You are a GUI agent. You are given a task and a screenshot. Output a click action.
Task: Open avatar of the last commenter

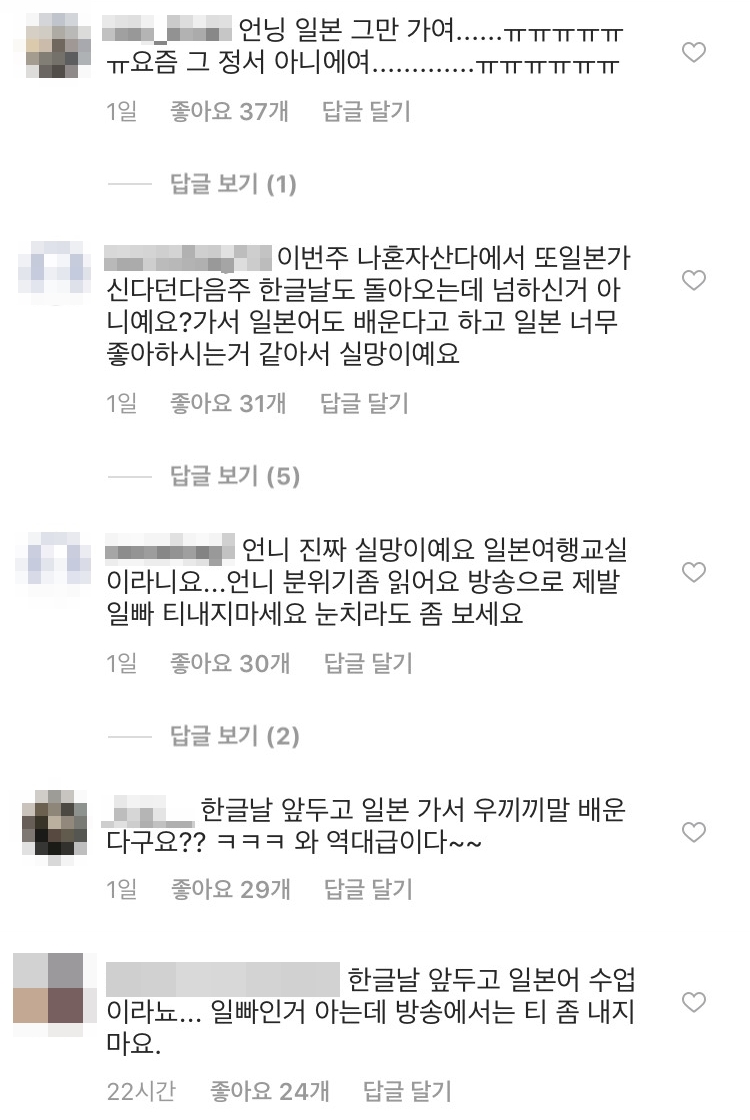point(48,989)
